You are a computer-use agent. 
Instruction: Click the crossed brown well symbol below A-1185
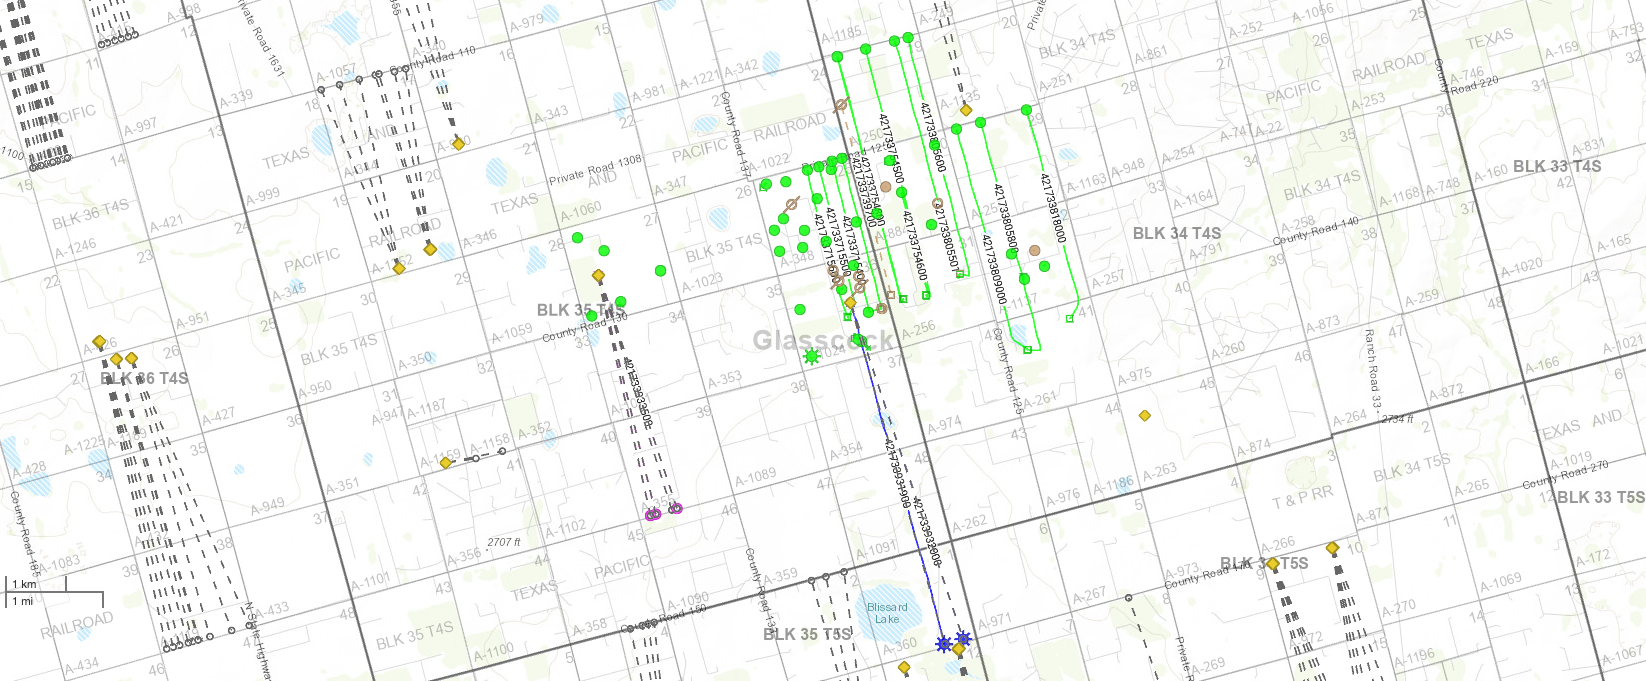[x=841, y=104]
